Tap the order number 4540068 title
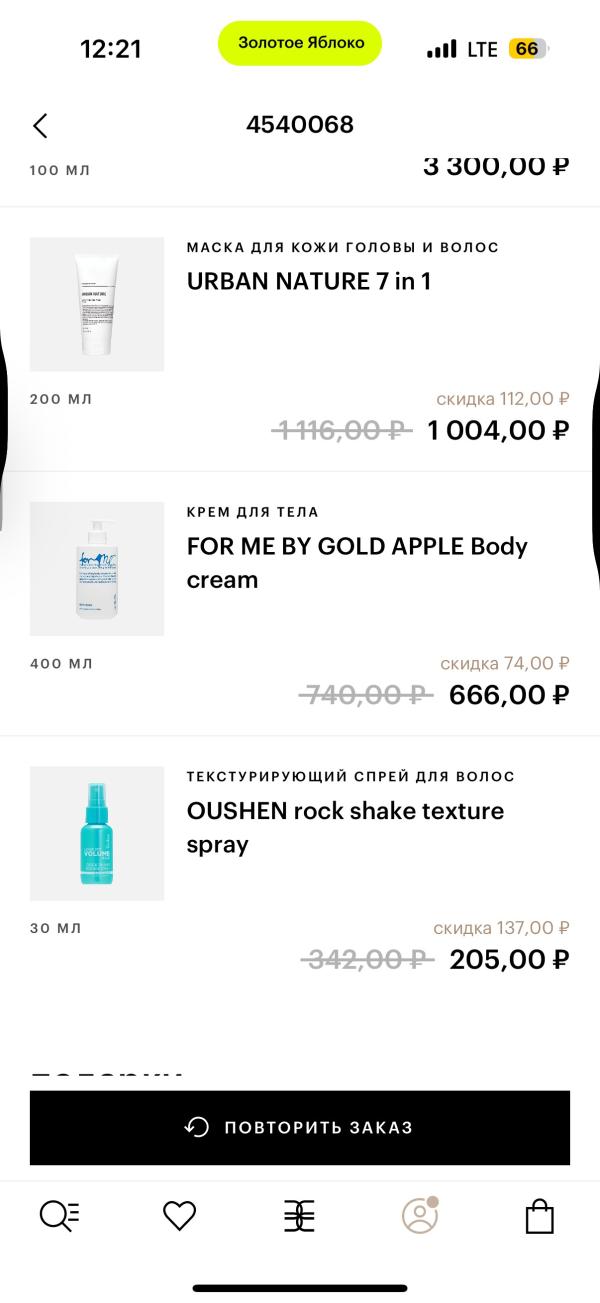600x1303 pixels. click(300, 125)
